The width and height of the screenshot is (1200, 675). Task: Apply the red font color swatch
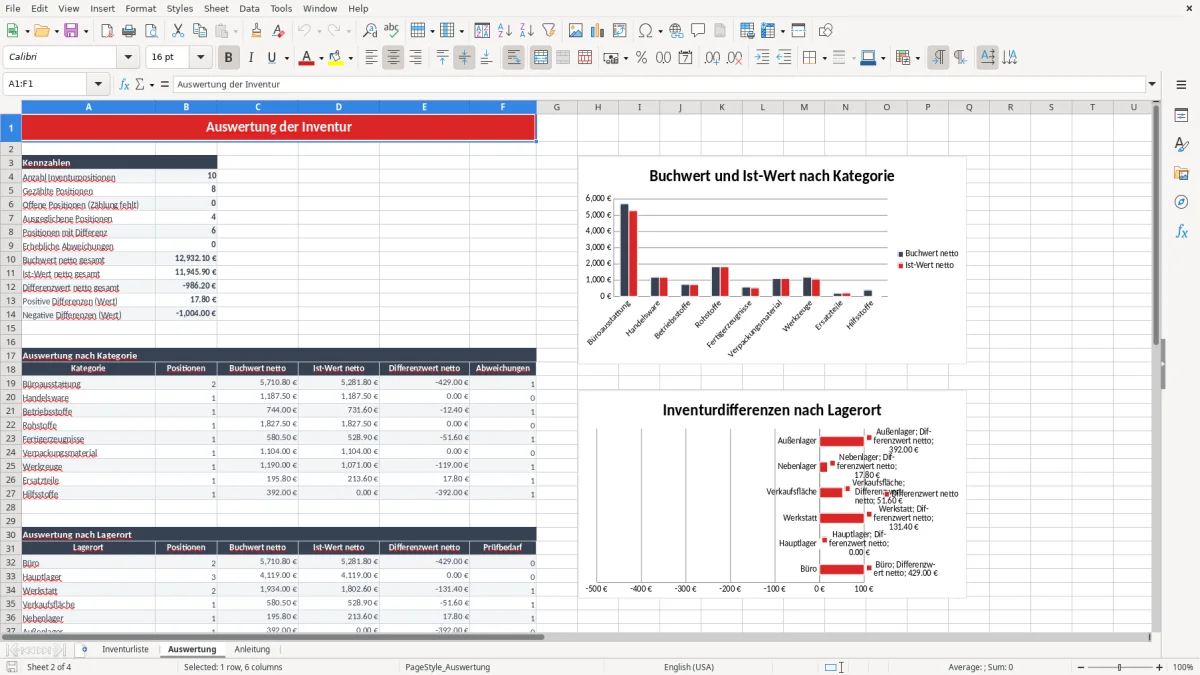coord(306,58)
